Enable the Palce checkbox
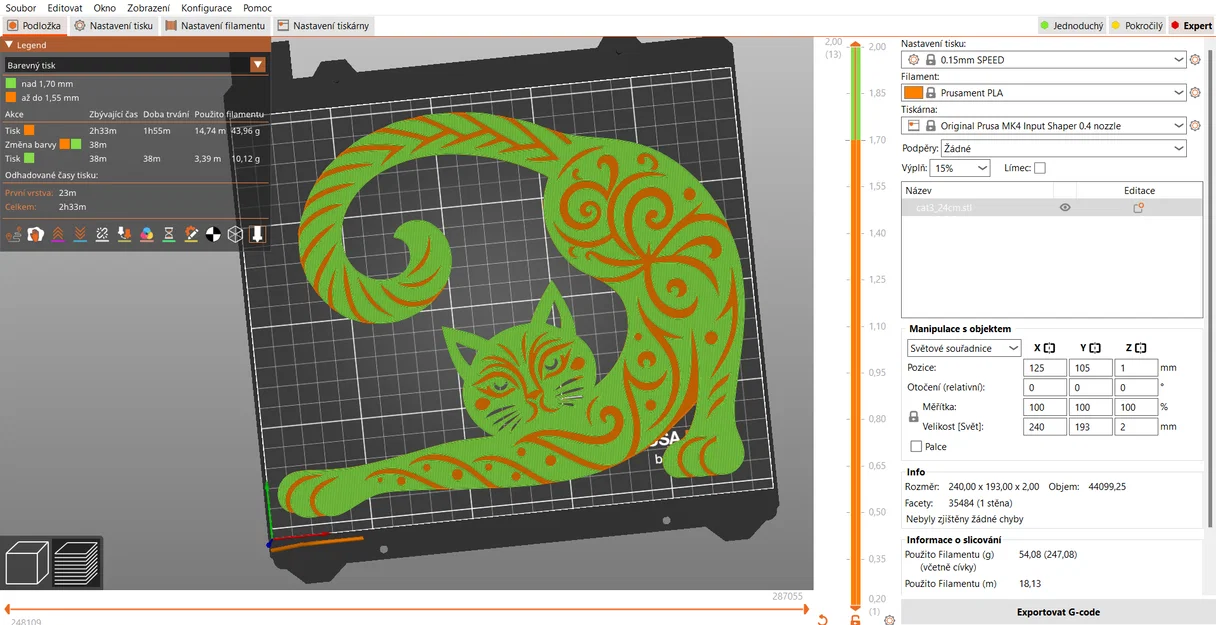 (x=916, y=447)
